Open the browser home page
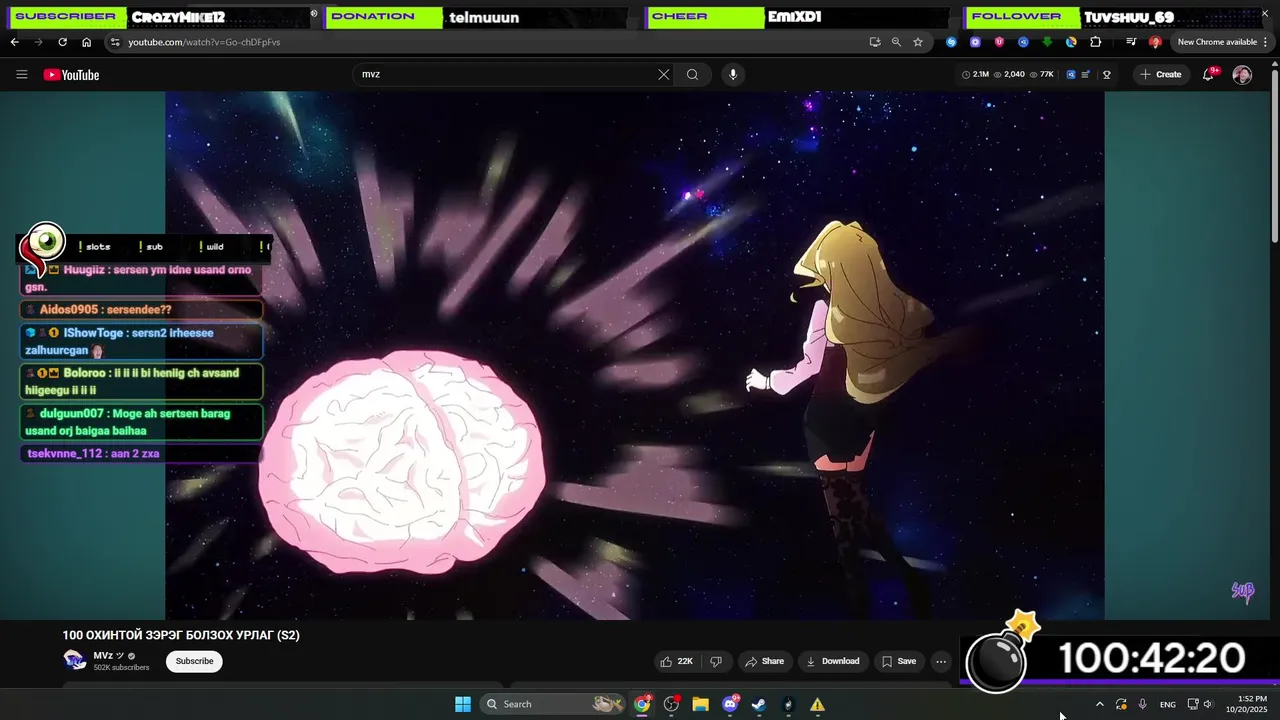1280x720 pixels. 86,42
